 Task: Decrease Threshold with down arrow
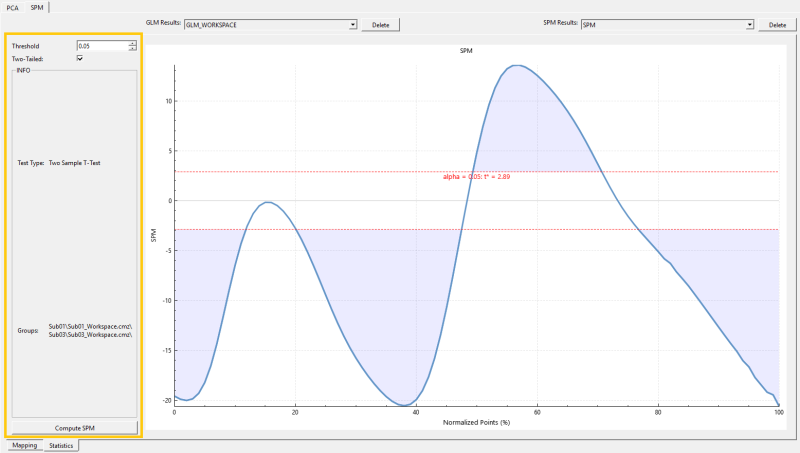pyautogui.click(x=133, y=48)
